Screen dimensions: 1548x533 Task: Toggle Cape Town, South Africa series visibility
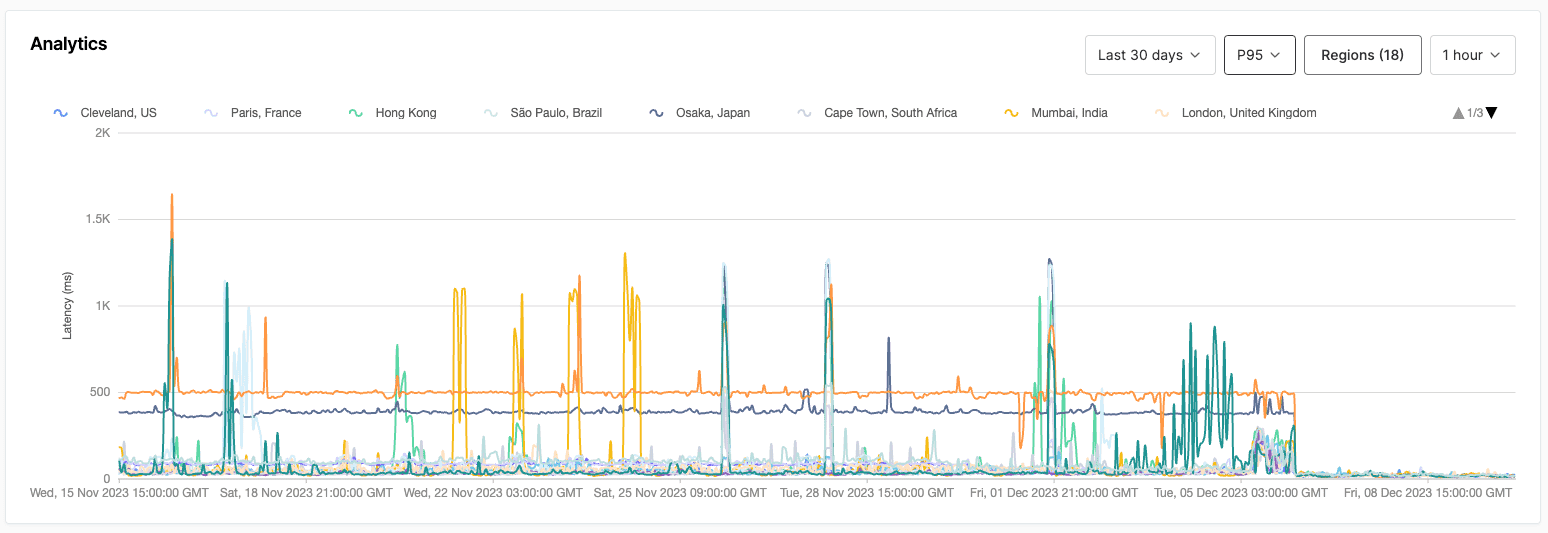point(890,113)
